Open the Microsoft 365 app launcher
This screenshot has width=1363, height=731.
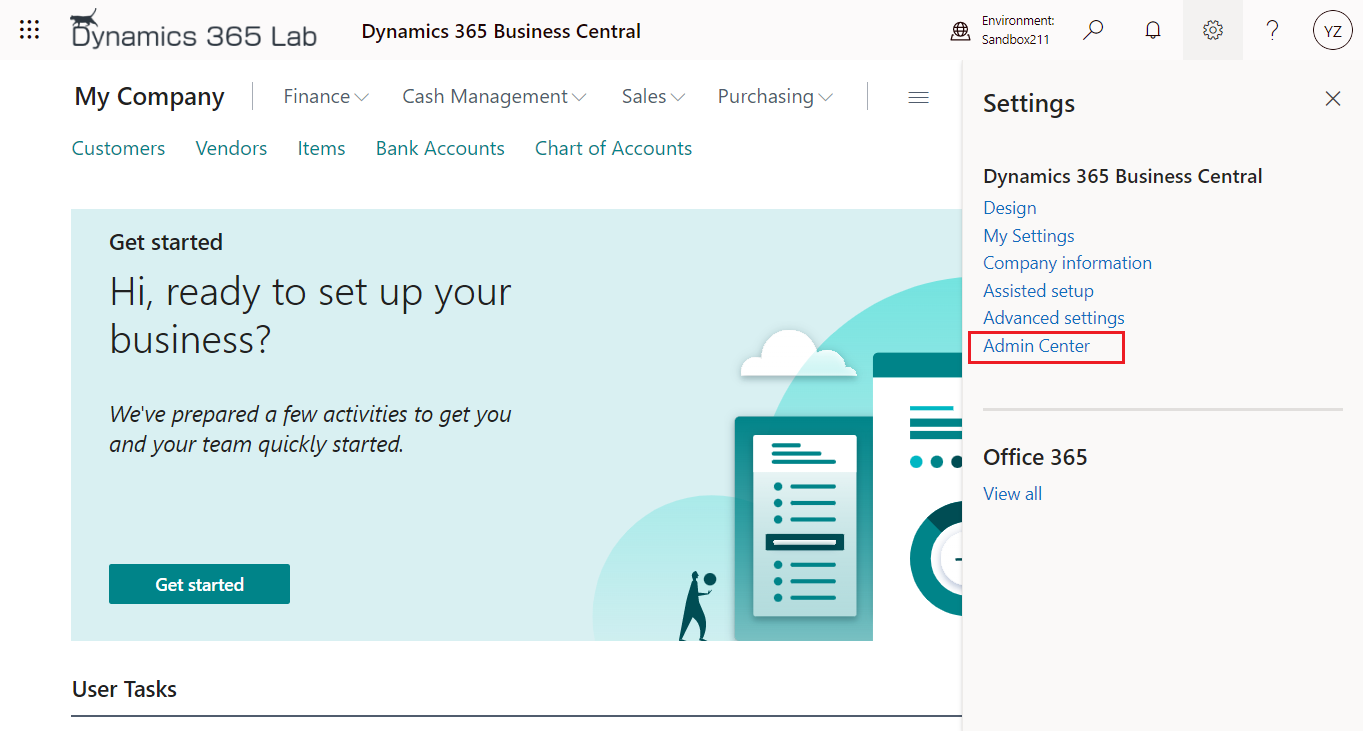(x=29, y=29)
